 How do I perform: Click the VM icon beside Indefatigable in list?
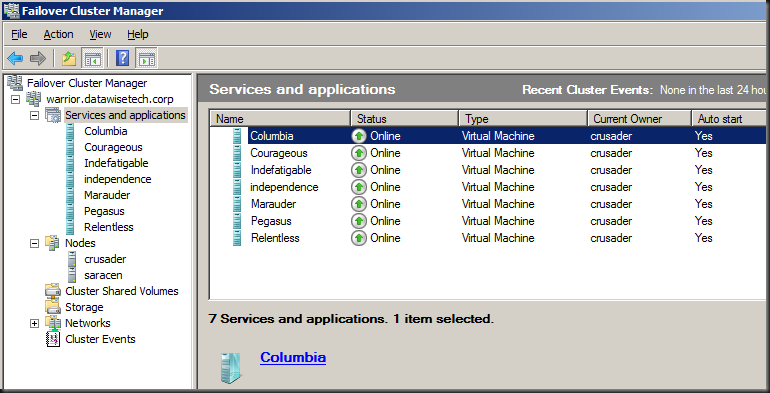pos(237,170)
